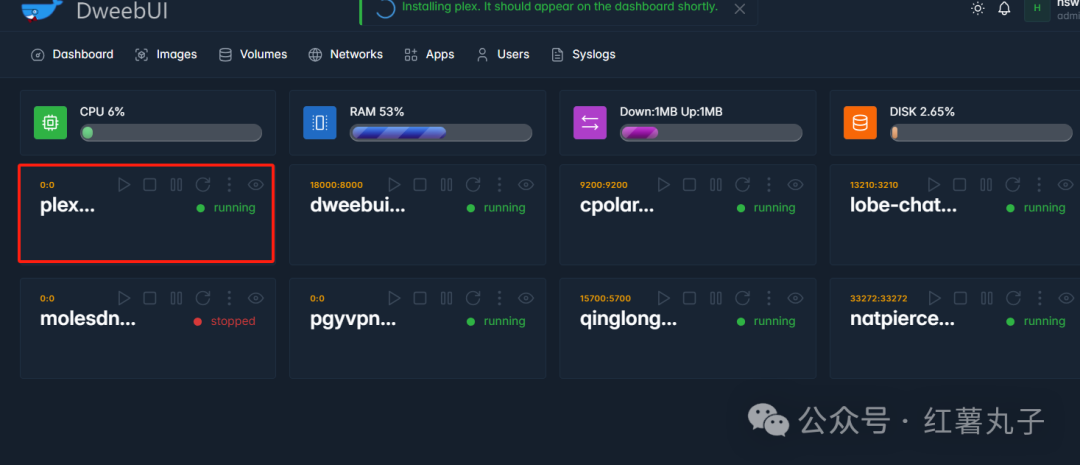Click the CPU usage progress bar
This screenshot has height=465, width=1080.
tap(171, 132)
